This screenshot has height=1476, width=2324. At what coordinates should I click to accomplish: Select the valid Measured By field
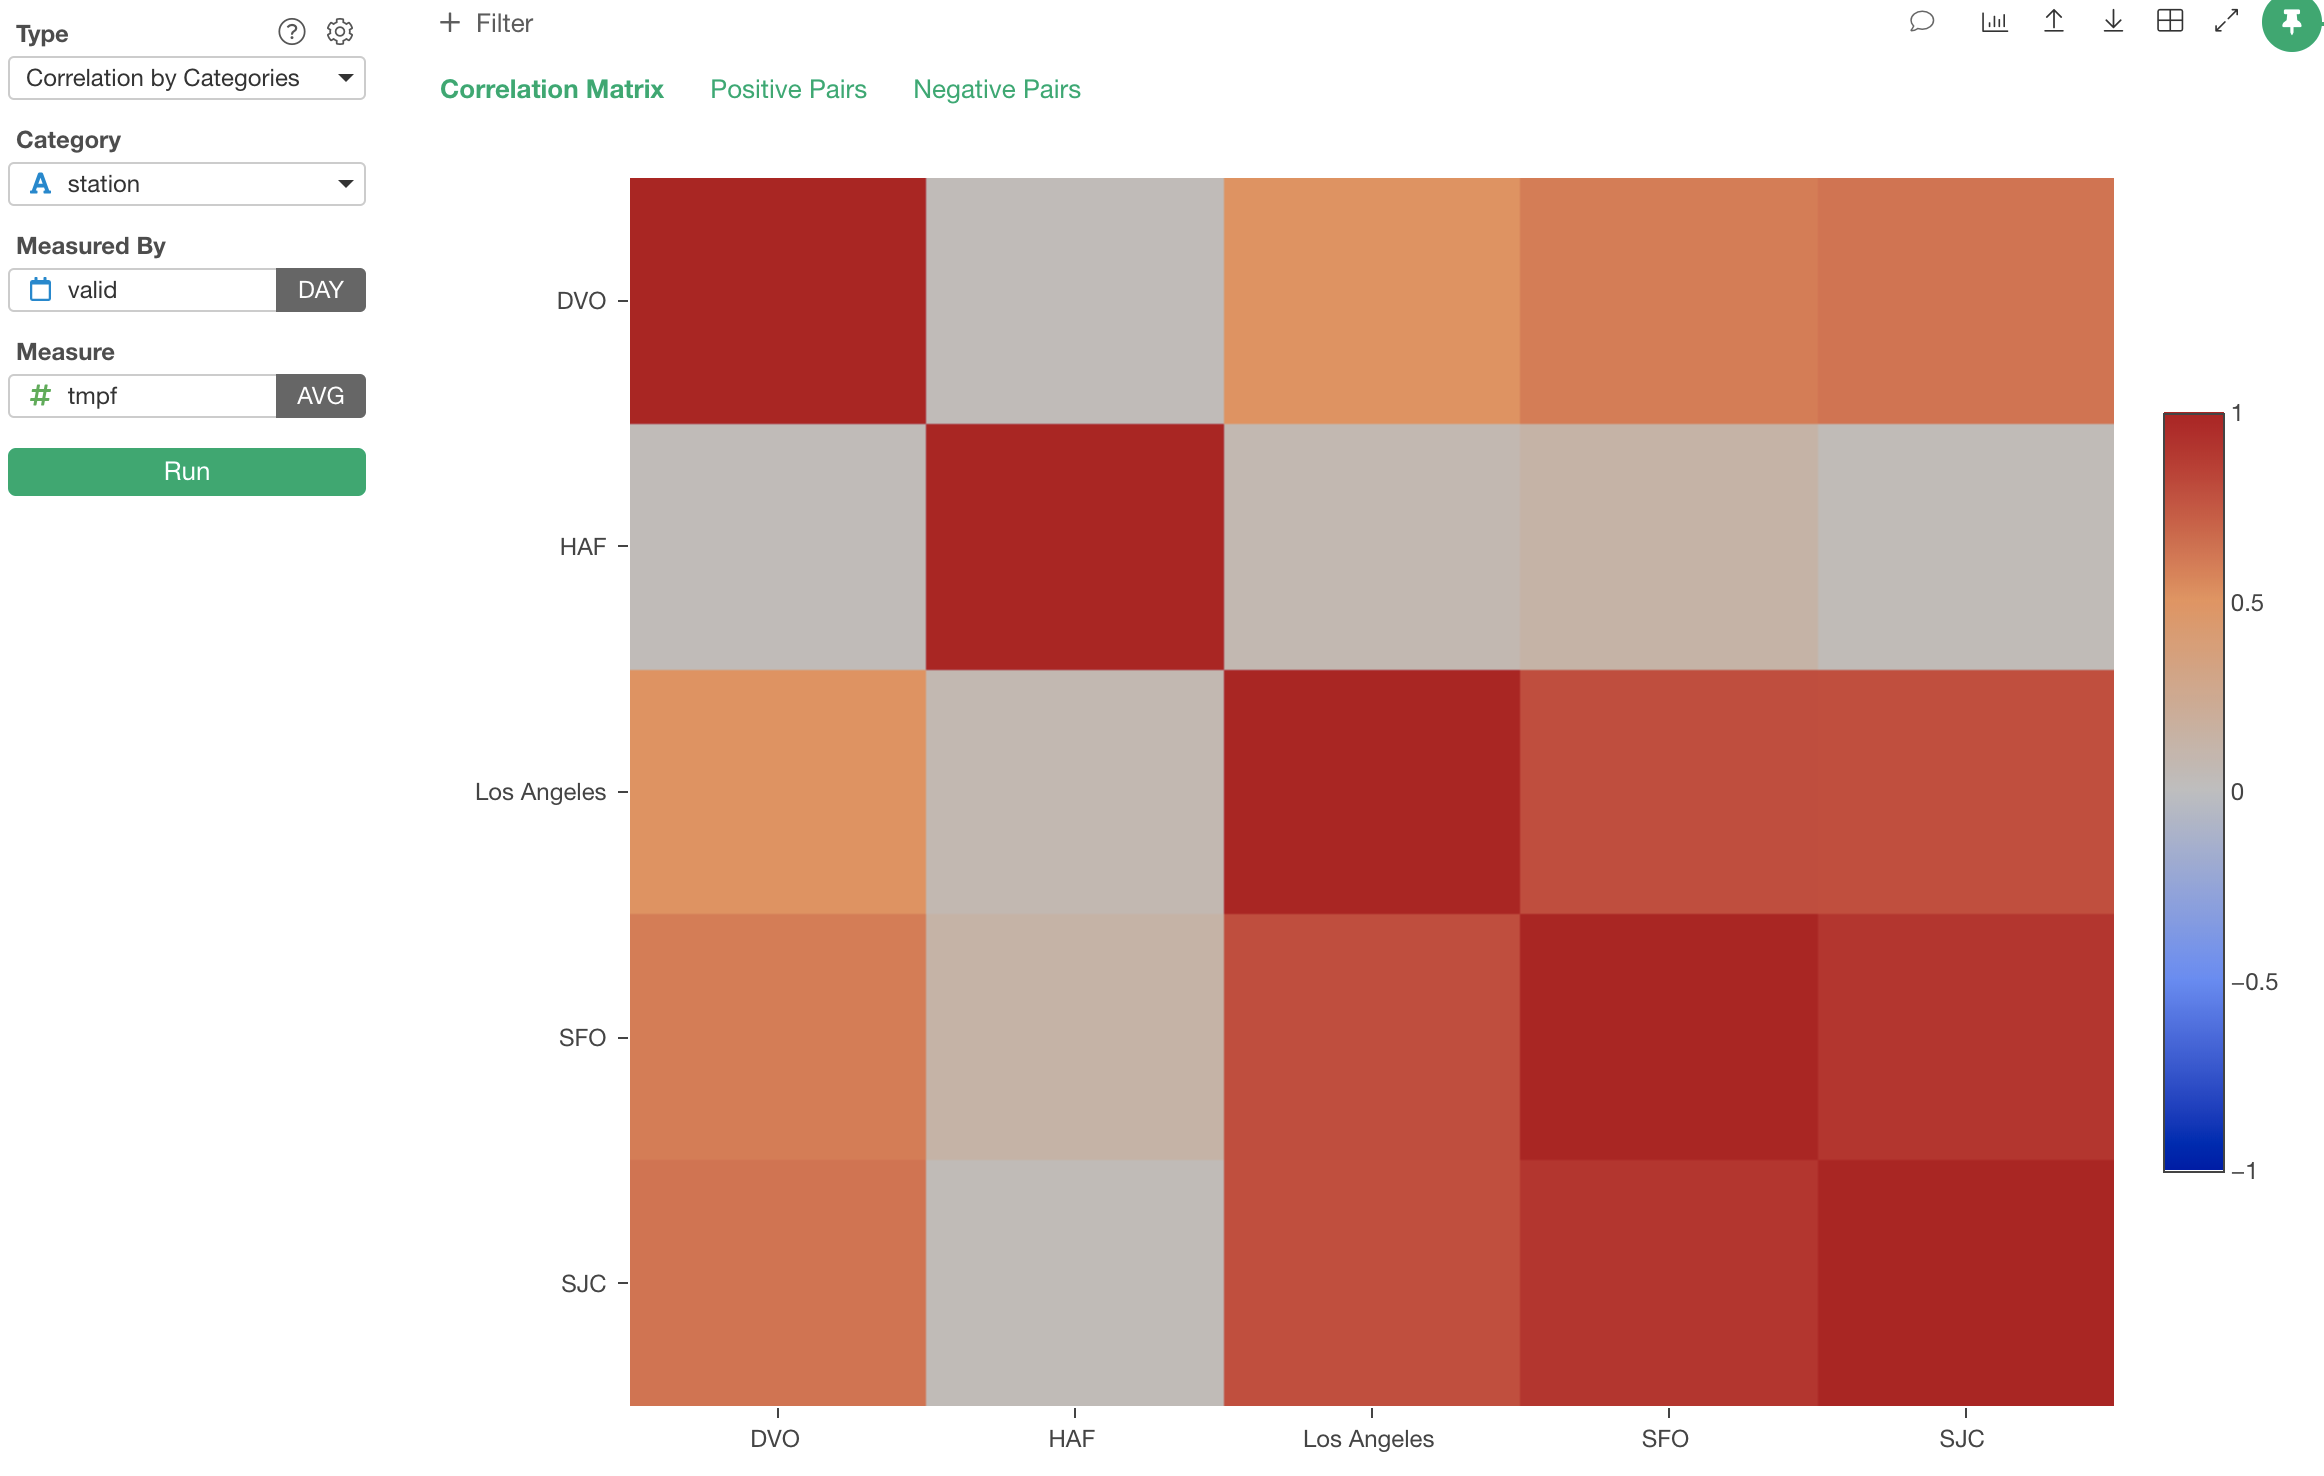click(142, 290)
